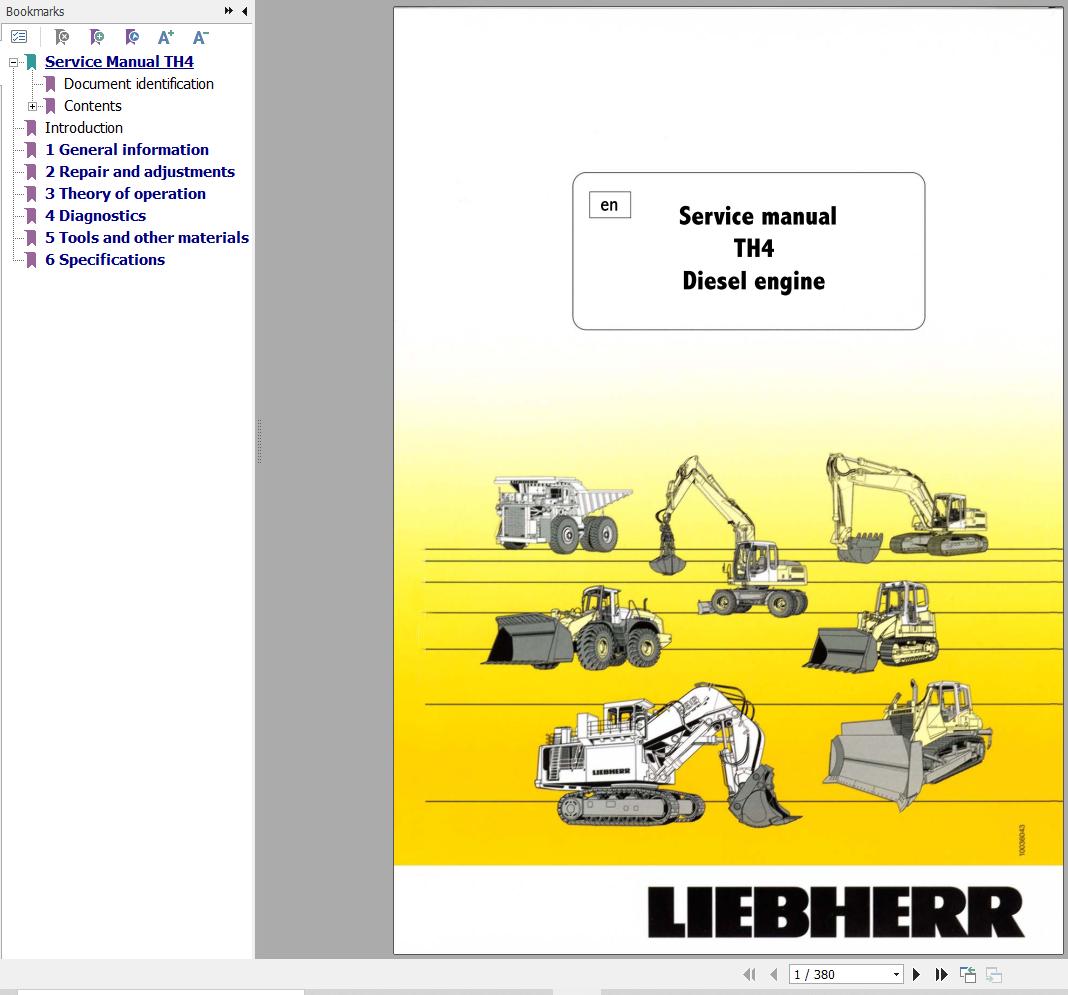Image resolution: width=1068 pixels, height=995 pixels.
Task: Go to the next page
Action: point(916,975)
